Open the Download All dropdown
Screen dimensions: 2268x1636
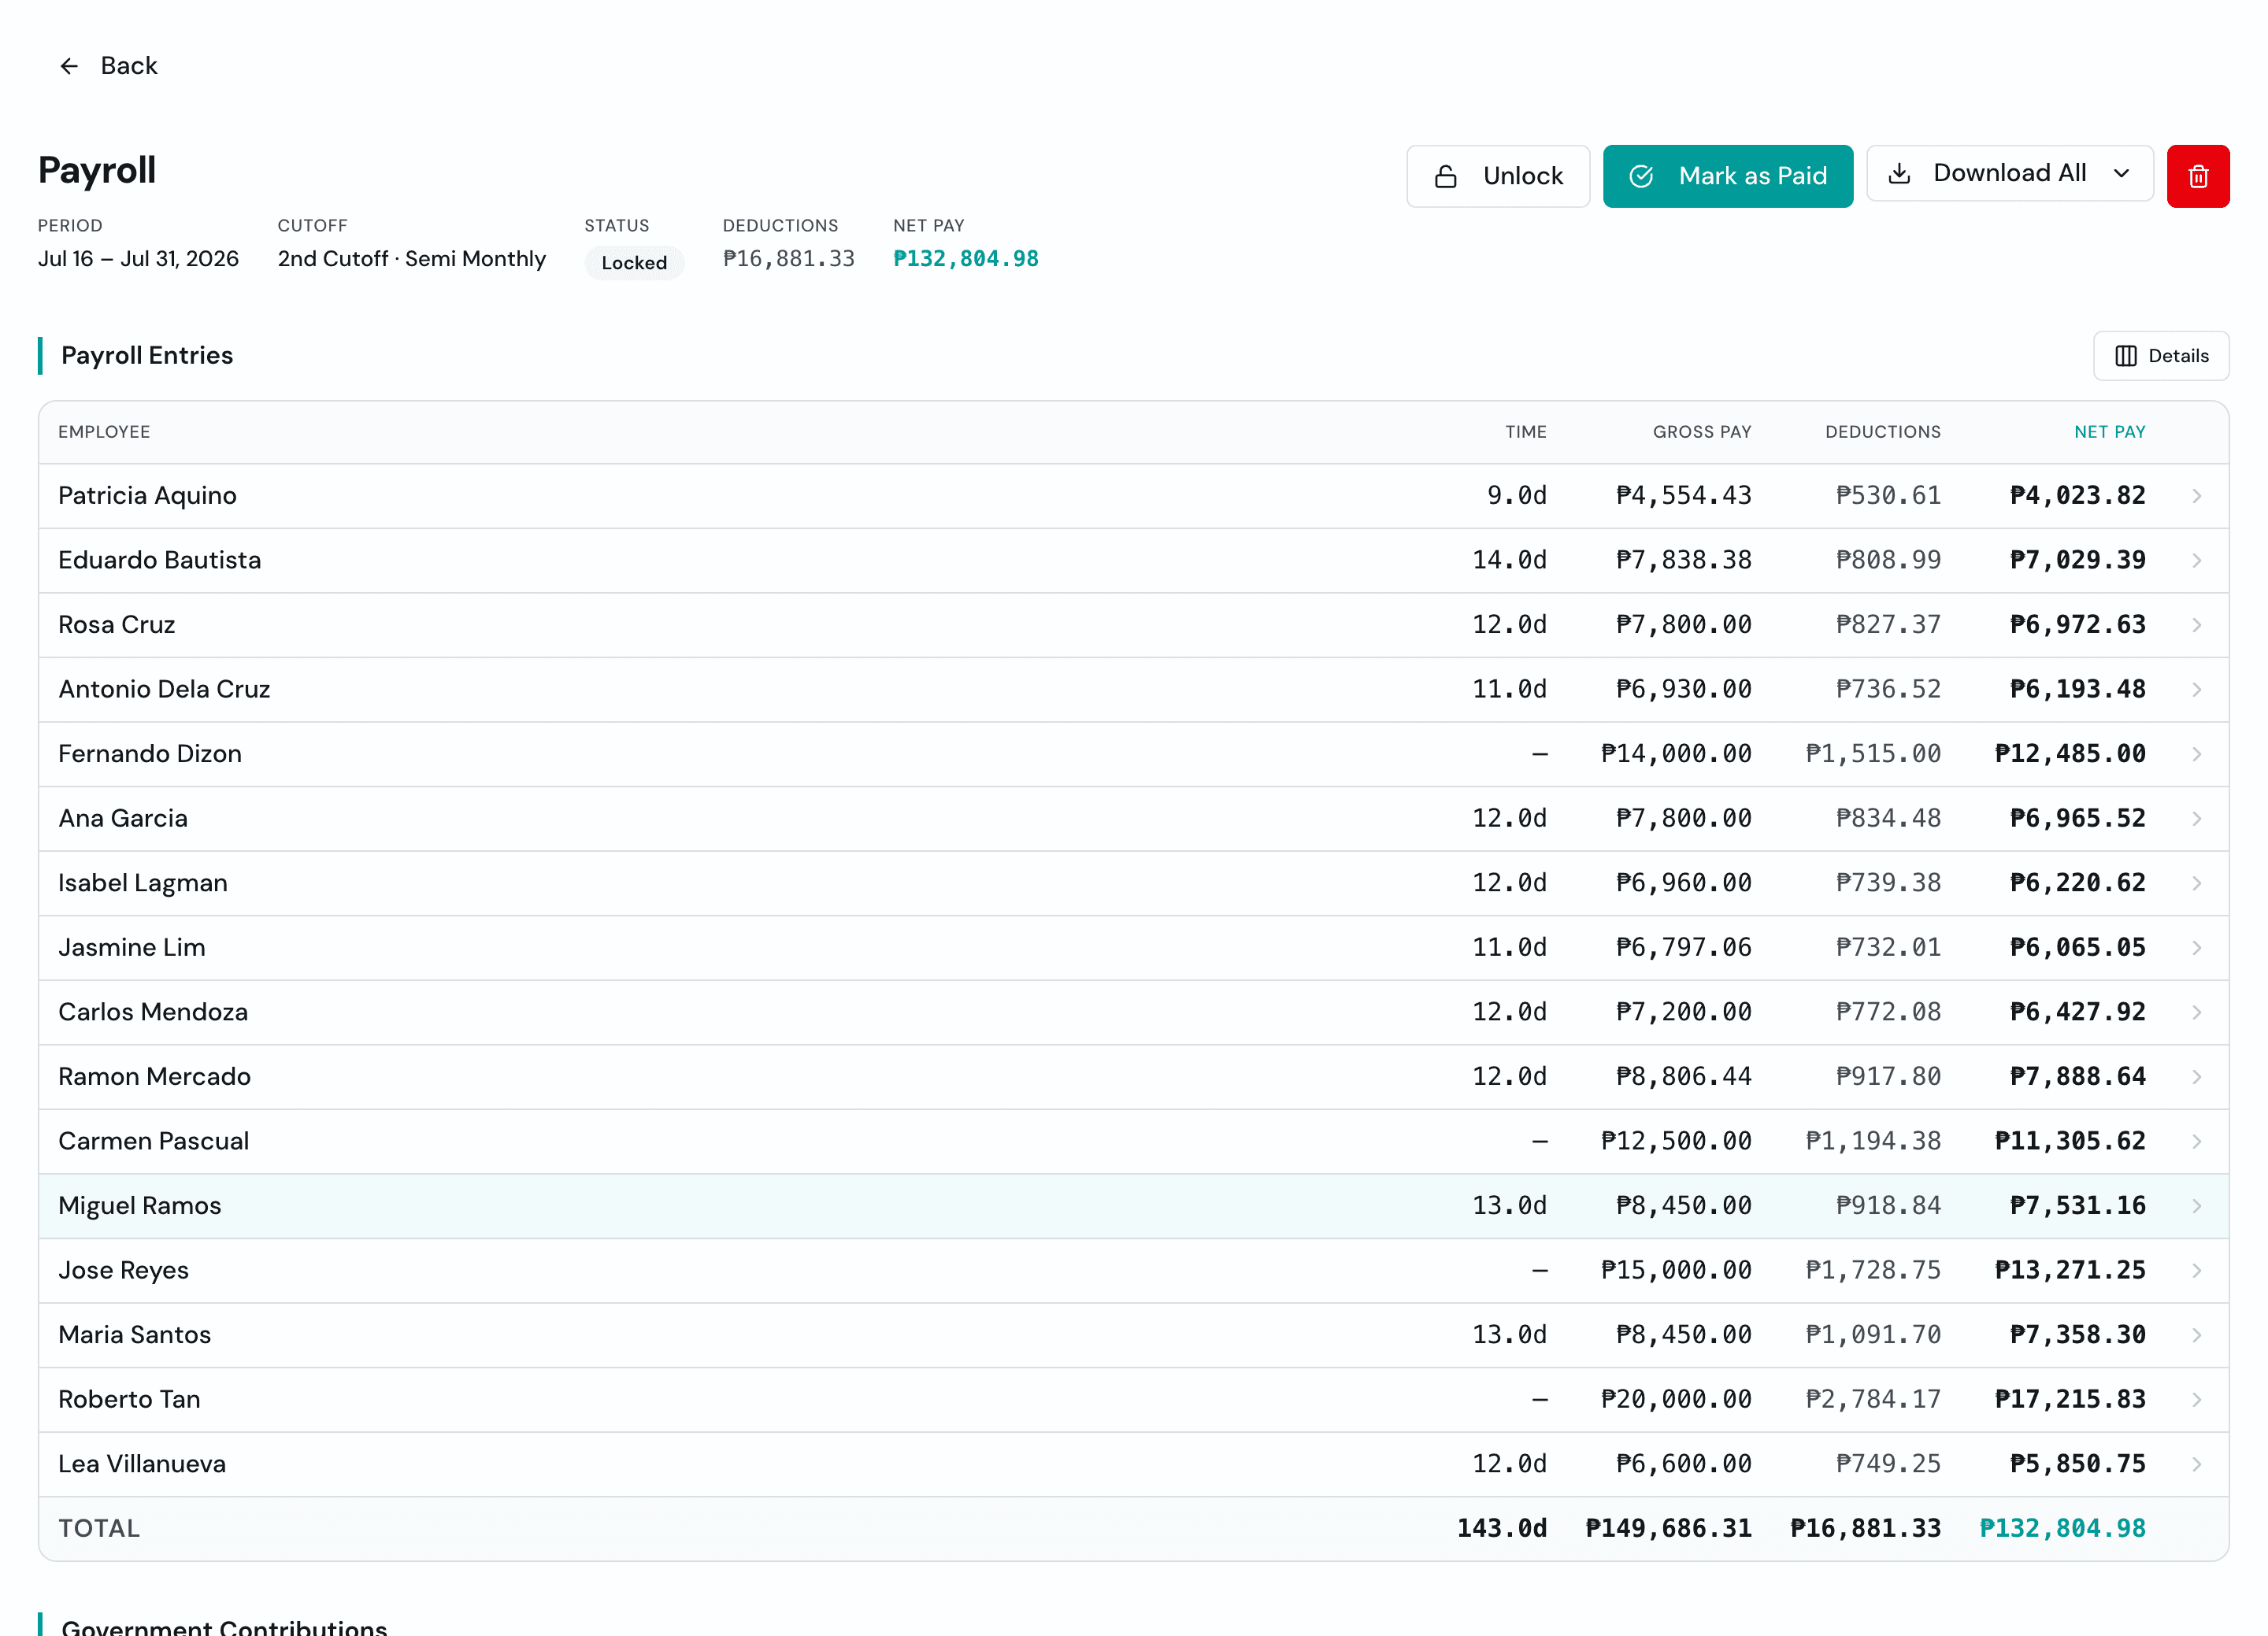pyautogui.click(x=2009, y=173)
